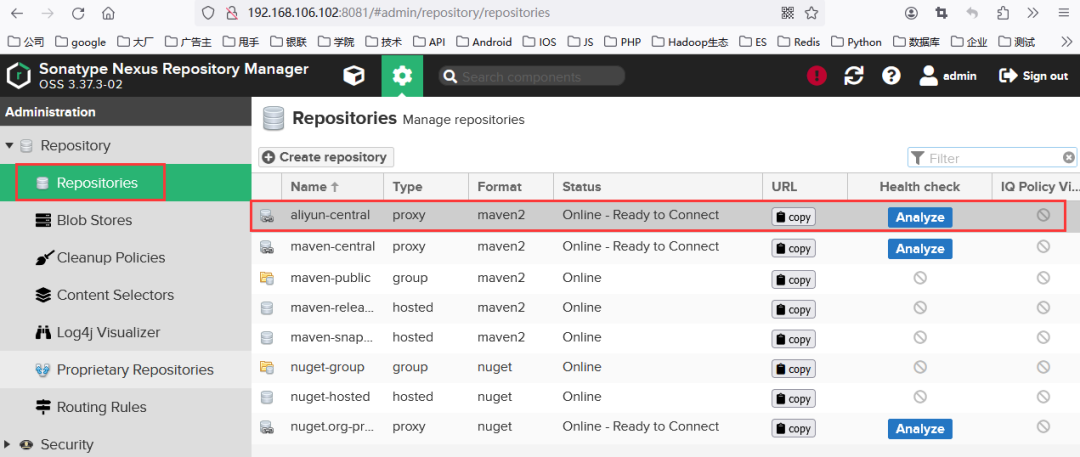
Task: Select the Administration gear icon in header
Action: click(x=402, y=76)
